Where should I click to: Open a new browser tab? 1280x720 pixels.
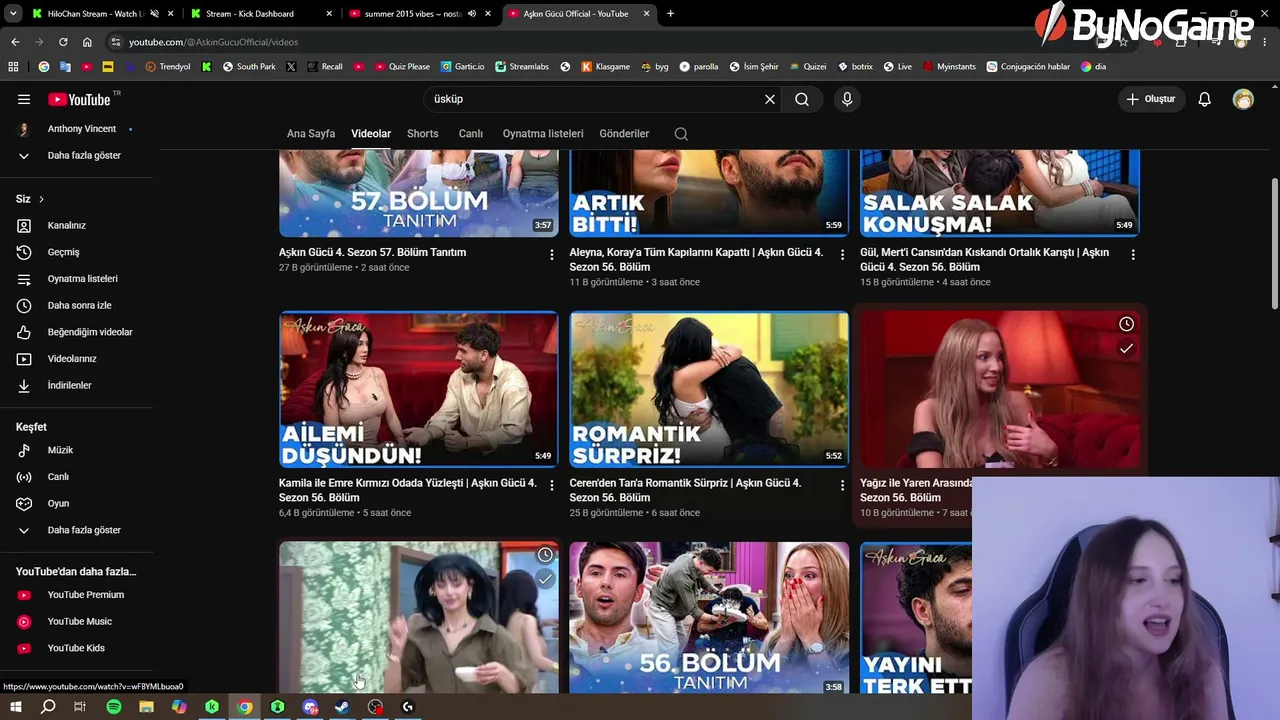[x=670, y=14]
